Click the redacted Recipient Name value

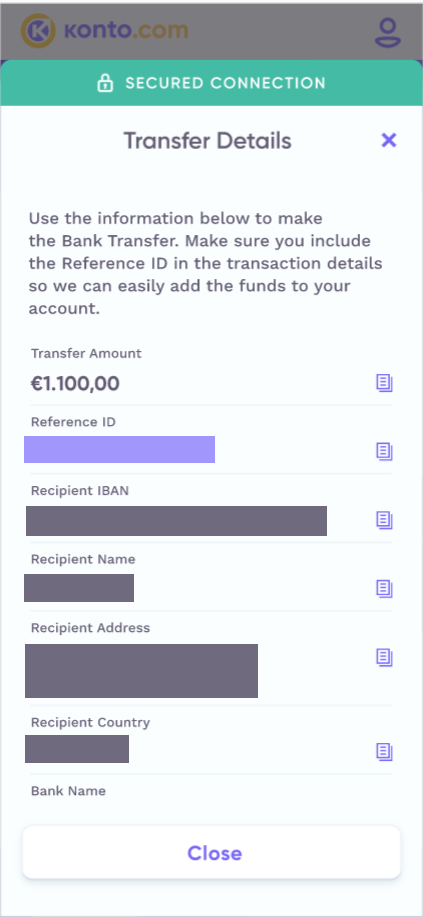pos(79,588)
